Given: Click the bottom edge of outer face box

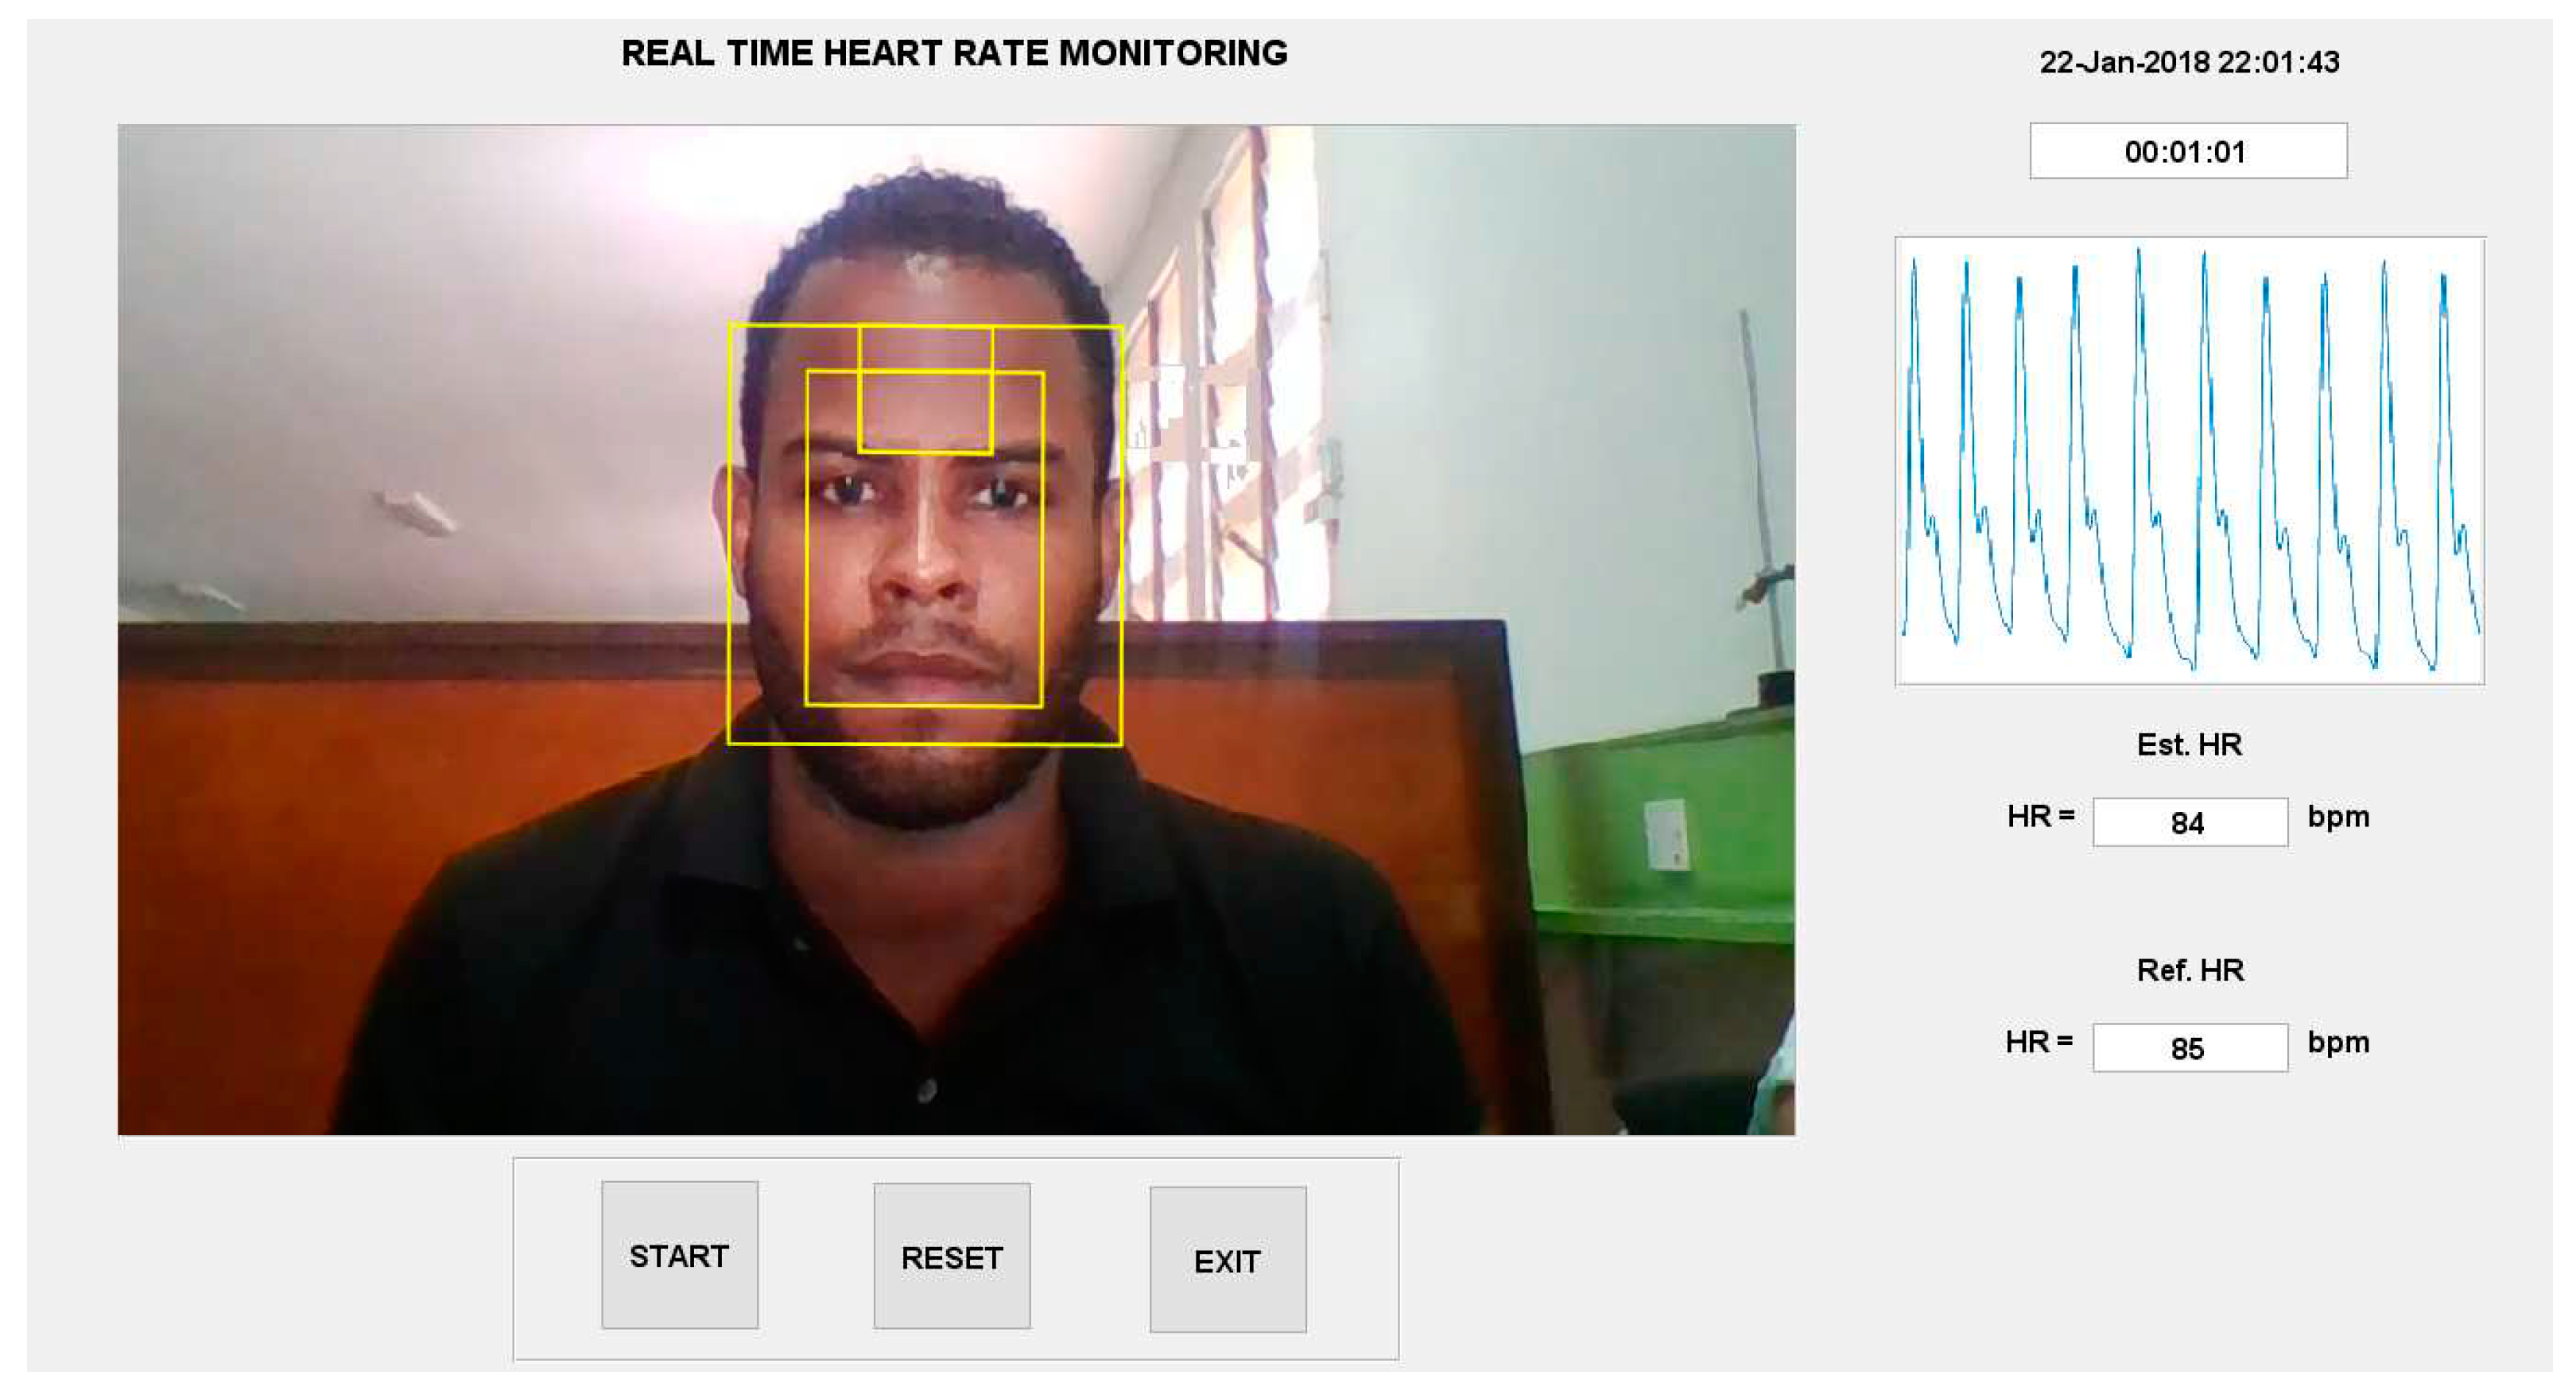Looking at the screenshot, I should [925, 743].
